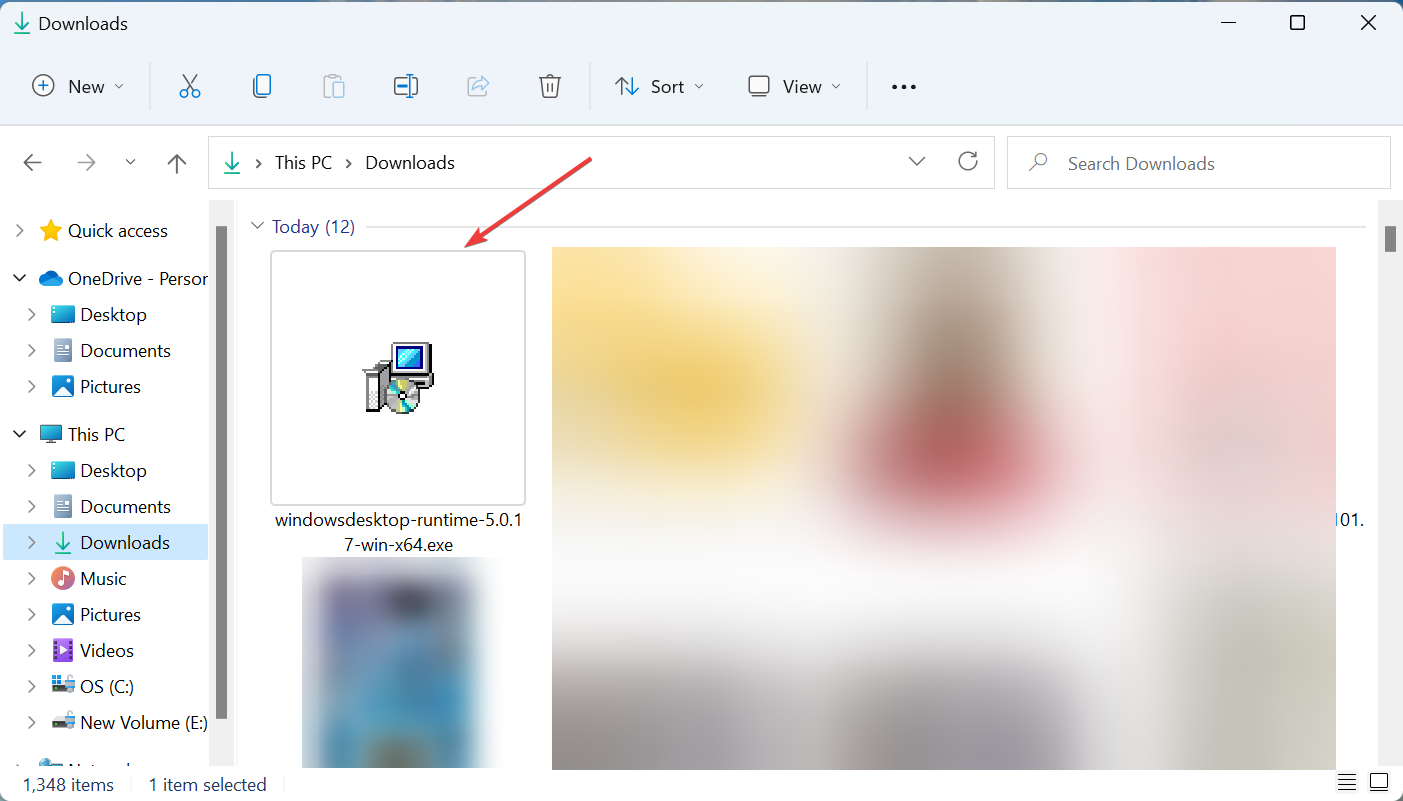Open the Sort dropdown
The image size is (1403, 801).
(x=659, y=86)
